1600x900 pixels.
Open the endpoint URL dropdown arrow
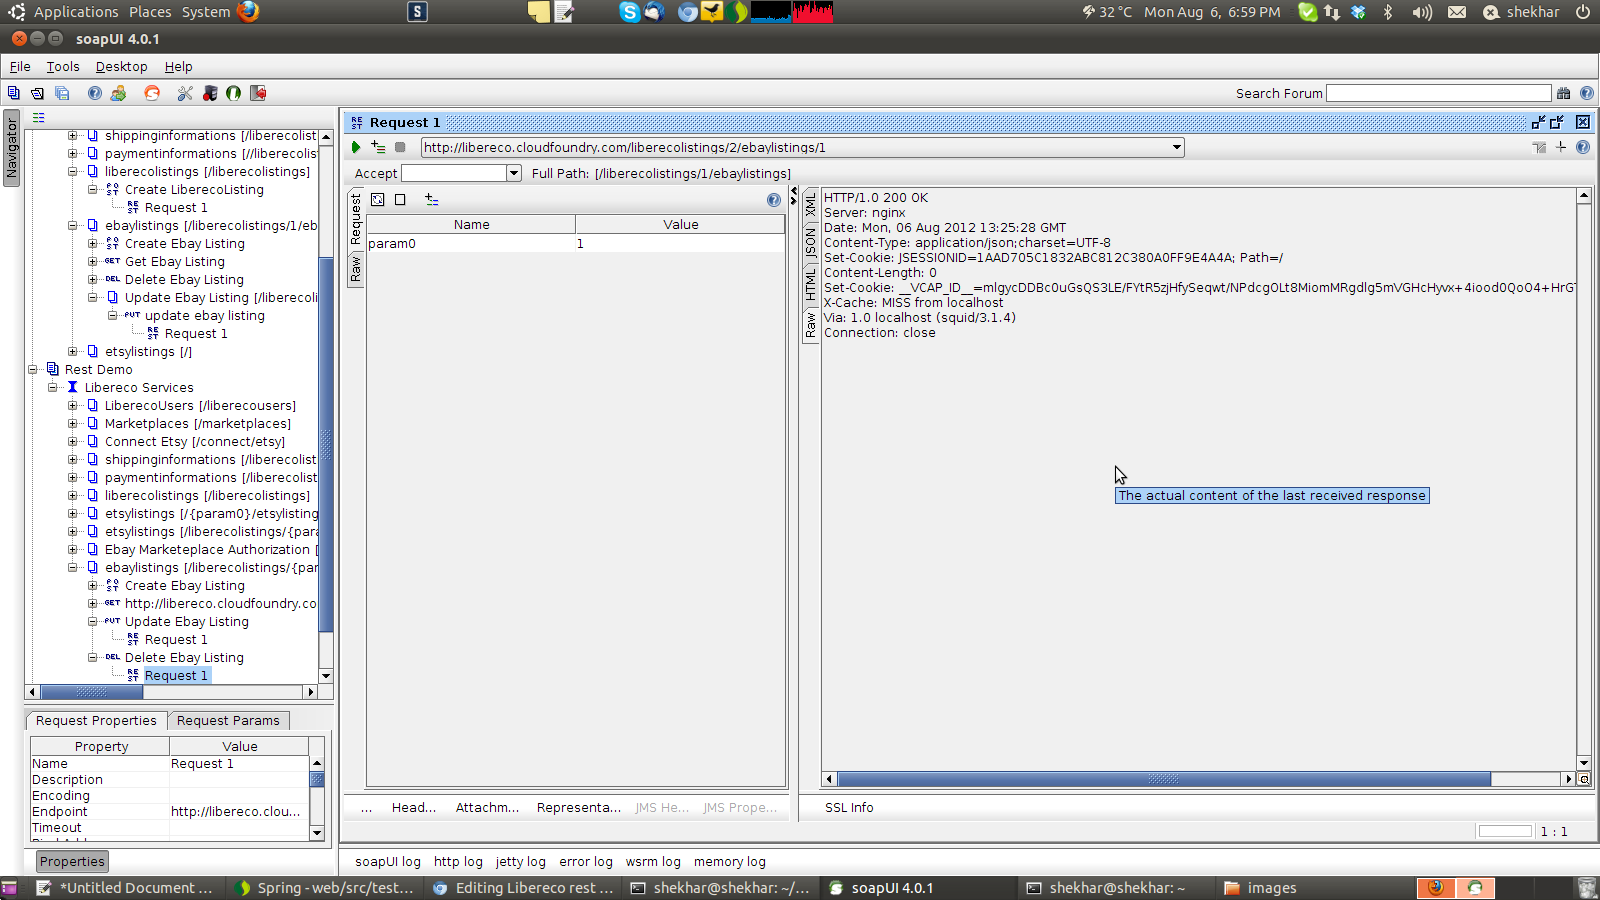[1177, 147]
